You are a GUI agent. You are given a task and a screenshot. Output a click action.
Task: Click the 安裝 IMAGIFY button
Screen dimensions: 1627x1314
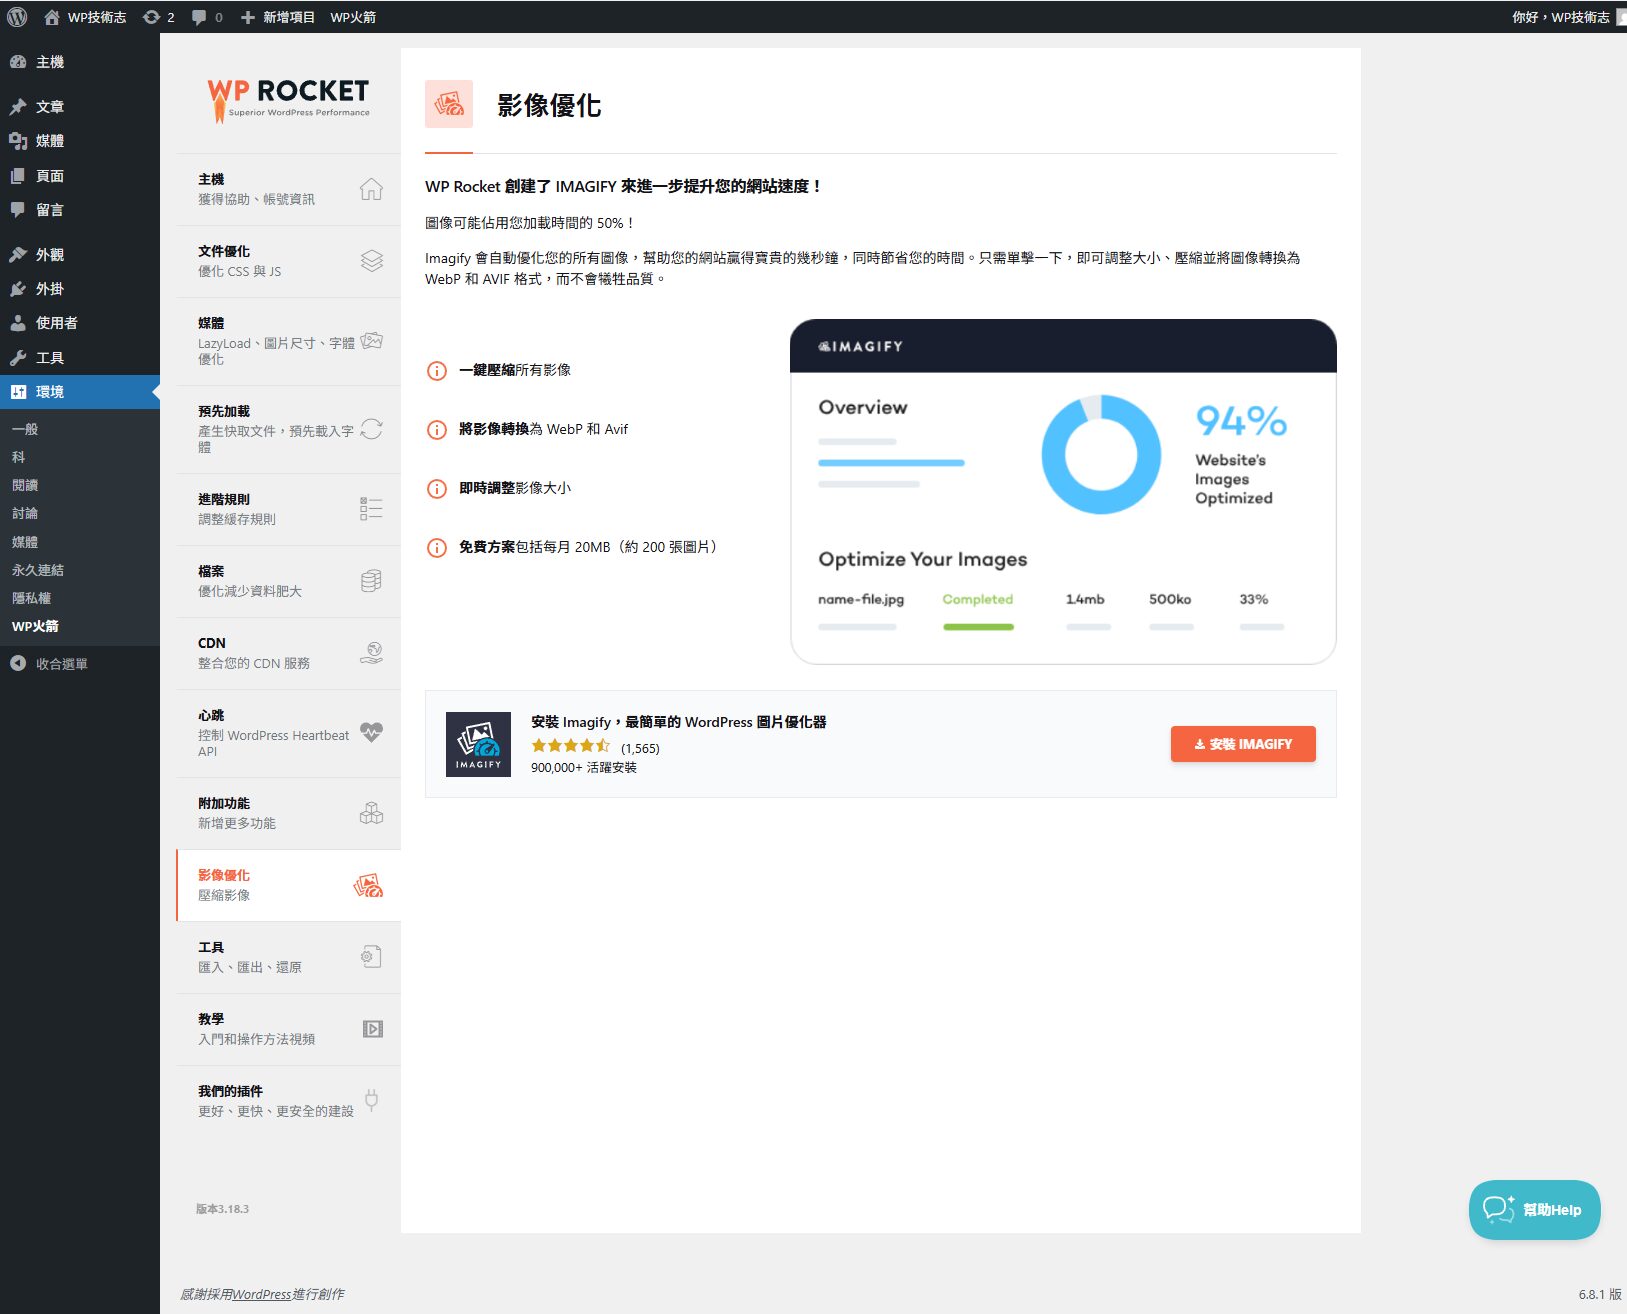1243,744
